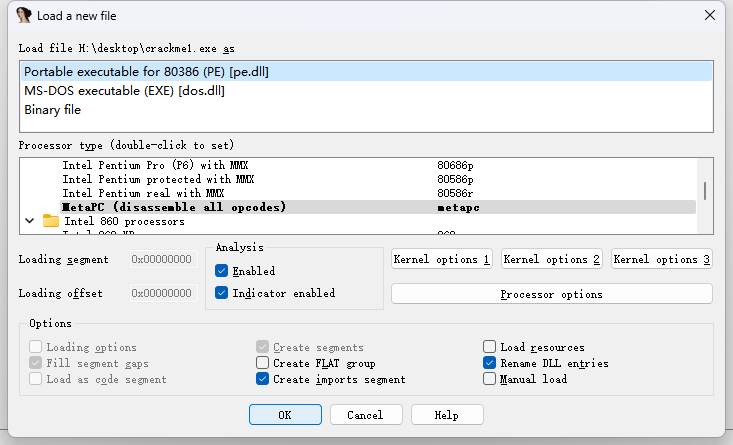Open the Help button
The width and height of the screenshot is (733, 445).
447,415
